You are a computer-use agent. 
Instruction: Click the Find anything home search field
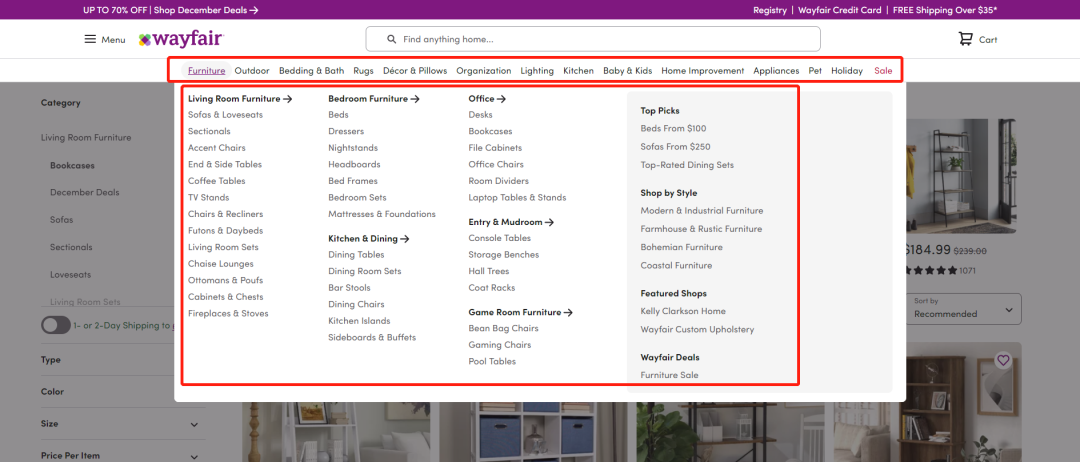(600, 39)
